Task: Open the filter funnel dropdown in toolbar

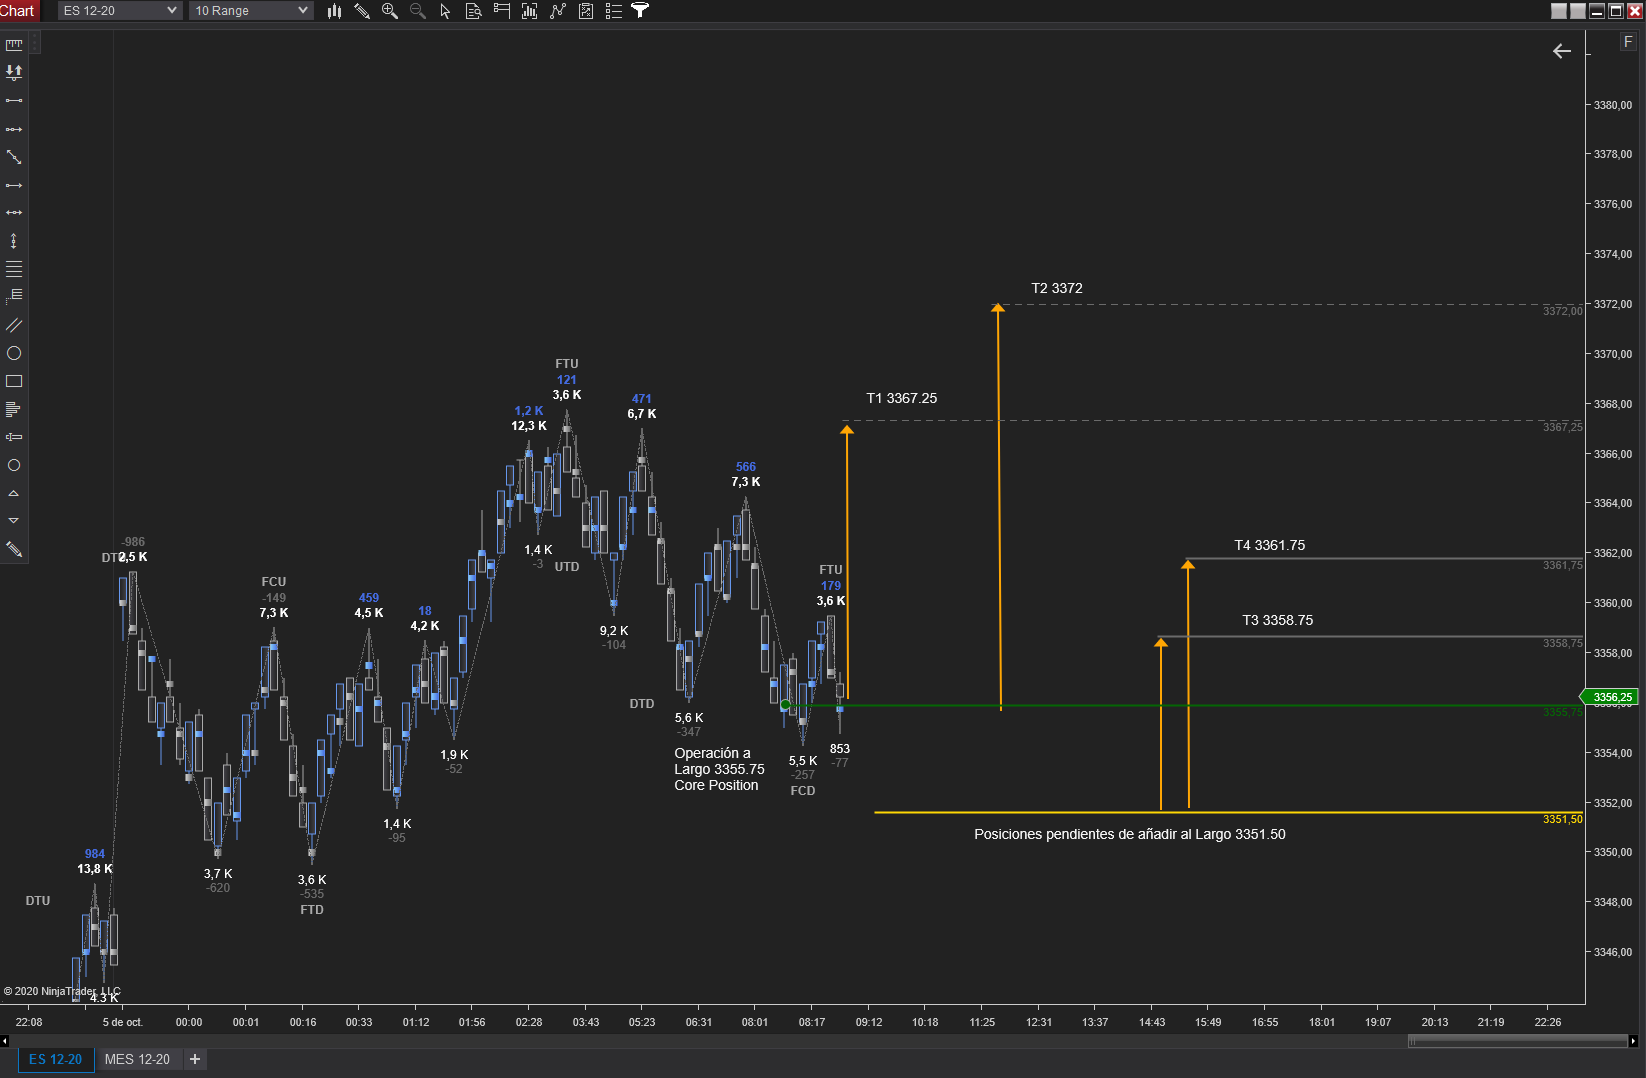Action: [x=641, y=11]
